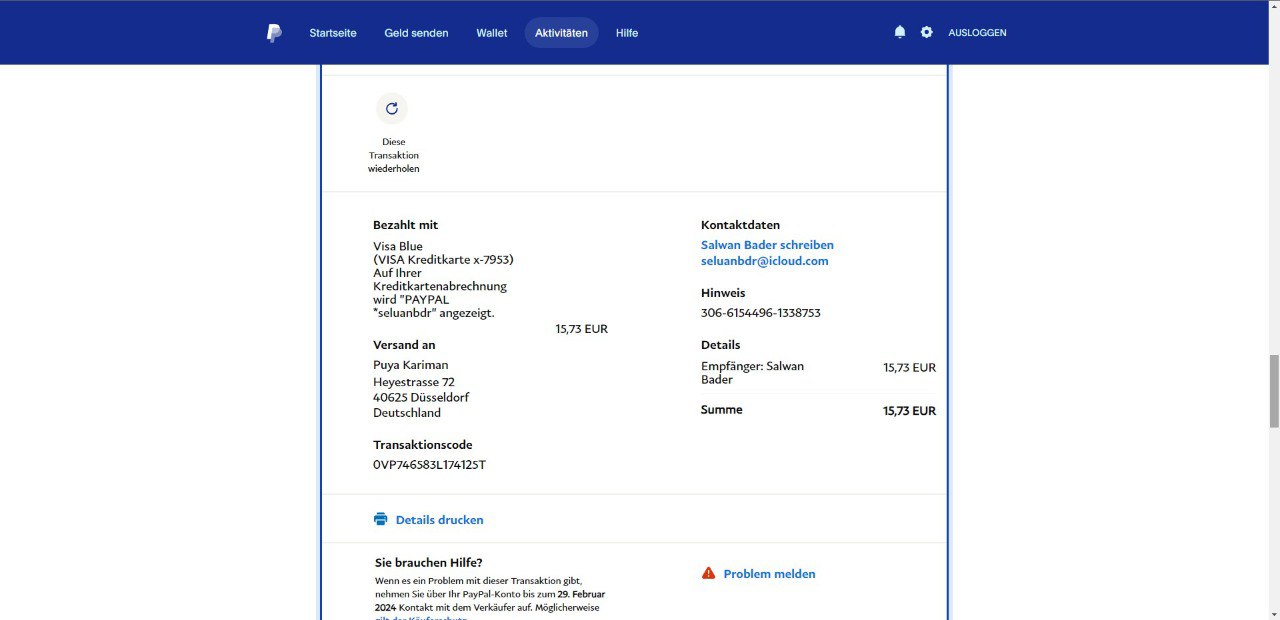The width and height of the screenshot is (1280, 620).
Task: Click 'Diese Transaktion wiederholen' label
Action: point(393,155)
